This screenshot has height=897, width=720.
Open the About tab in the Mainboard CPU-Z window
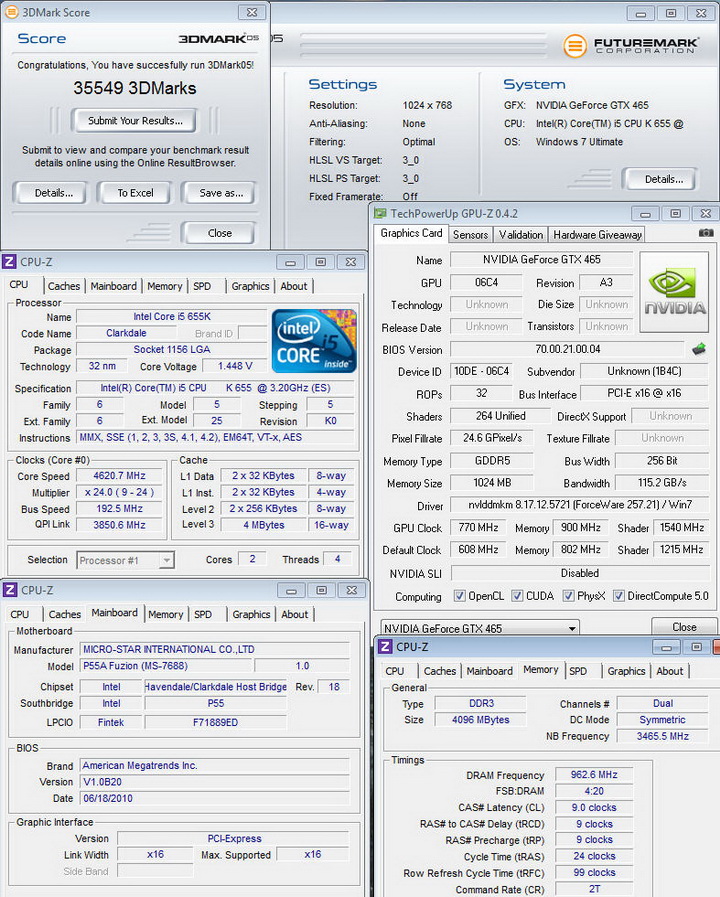point(295,614)
